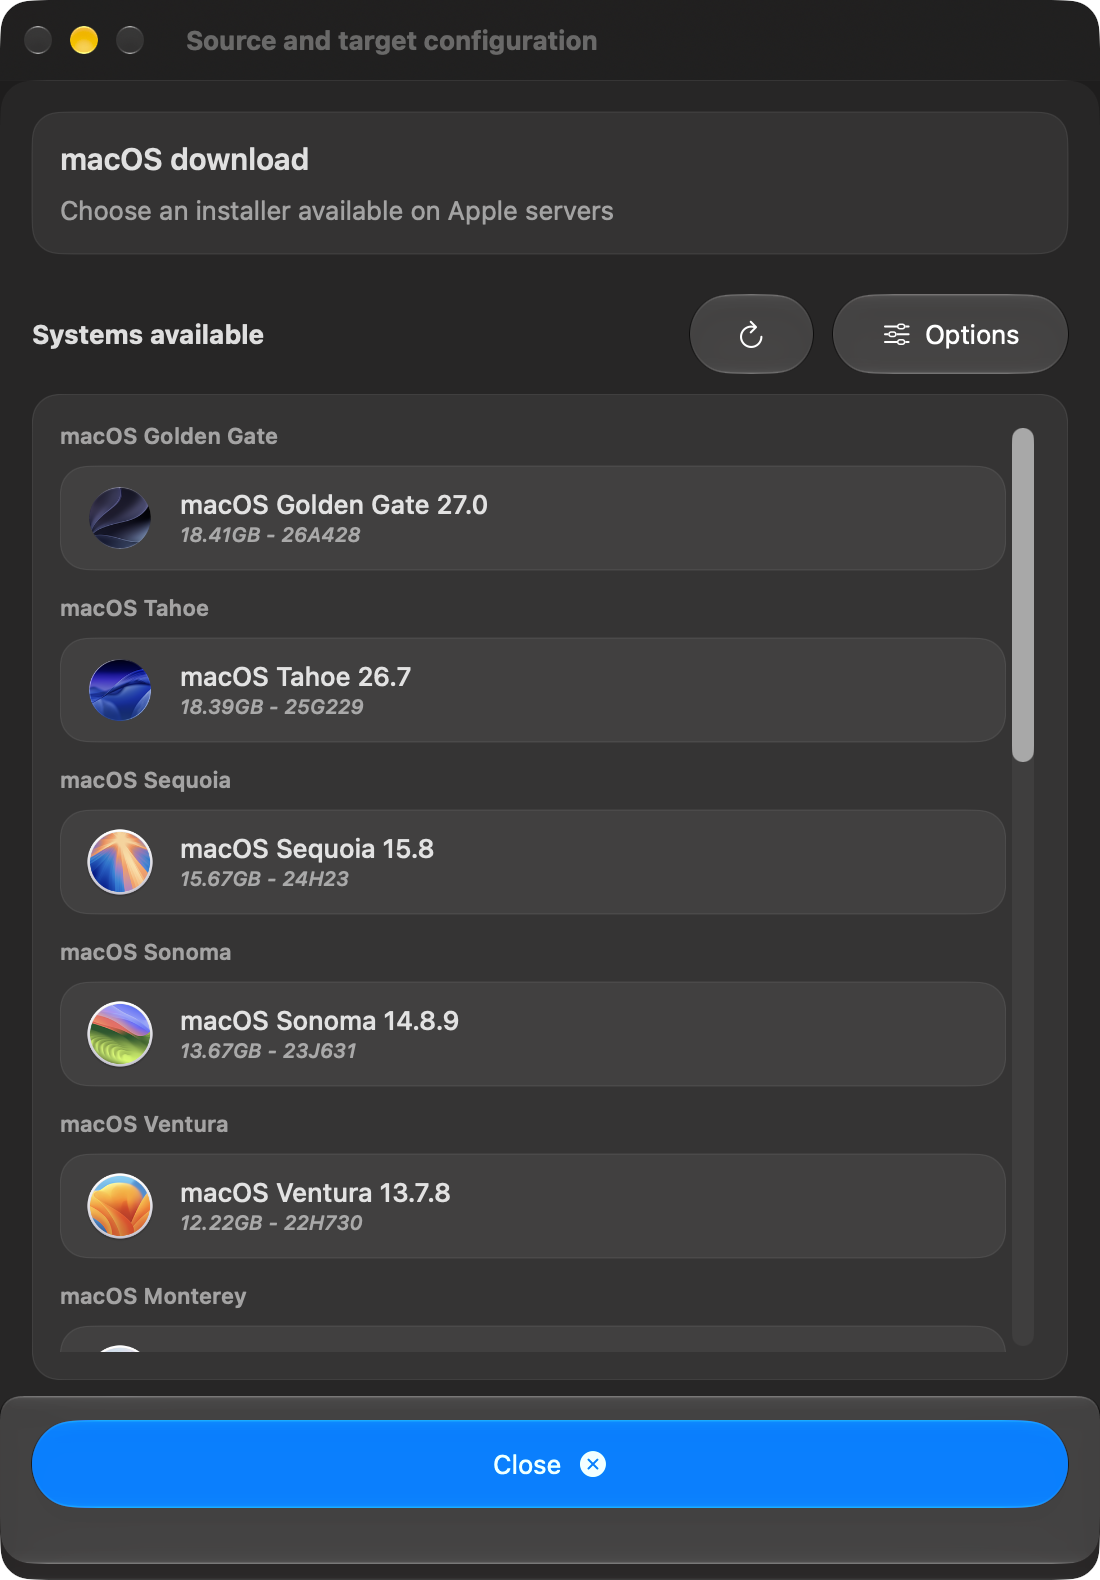This screenshot has height=1580, width=1100.
Task: Click the 12.22GB - 22H730 build text
Action: click(271, 1223)
